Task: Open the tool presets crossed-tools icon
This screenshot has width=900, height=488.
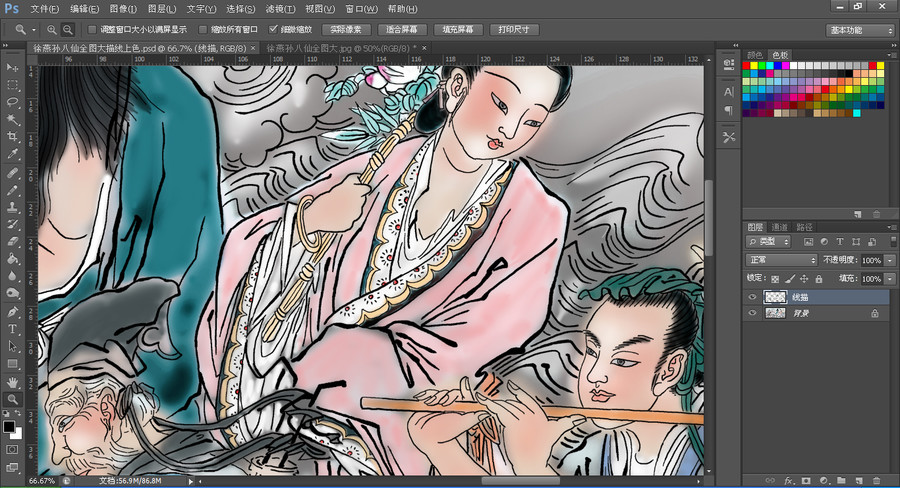Action: coord(729,137)
